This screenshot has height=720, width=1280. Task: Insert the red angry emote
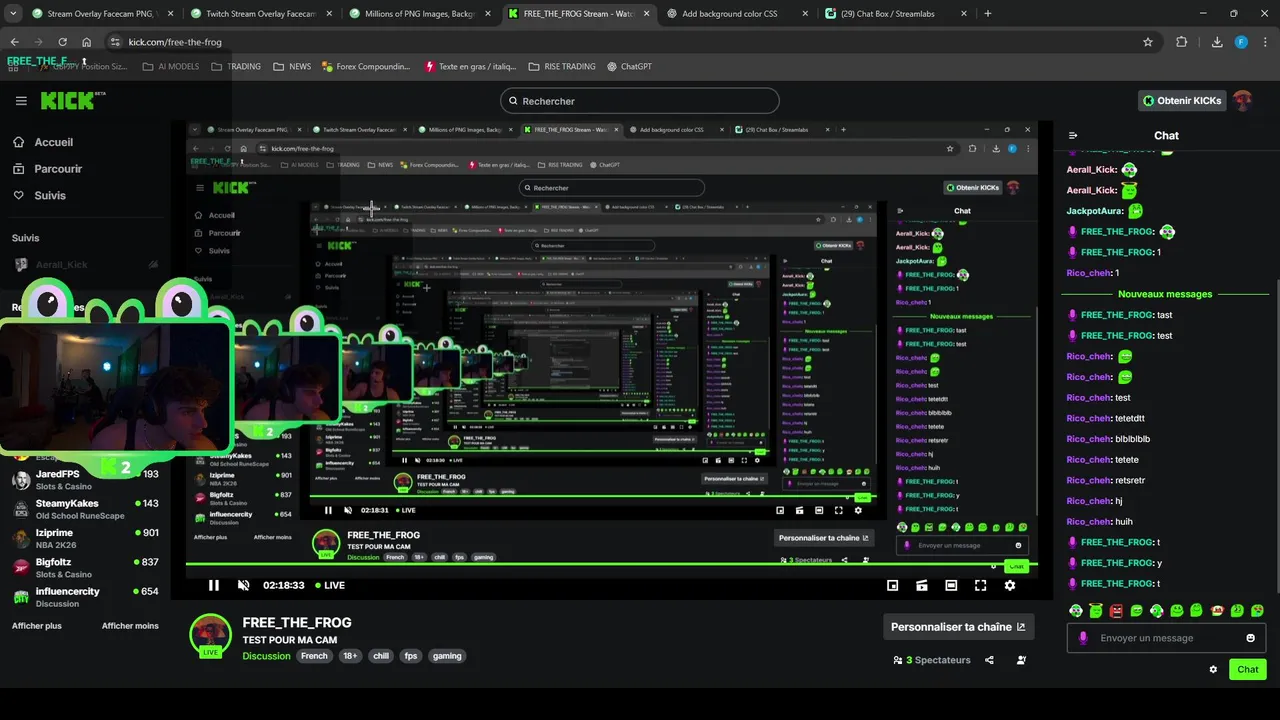[1116, 610]
